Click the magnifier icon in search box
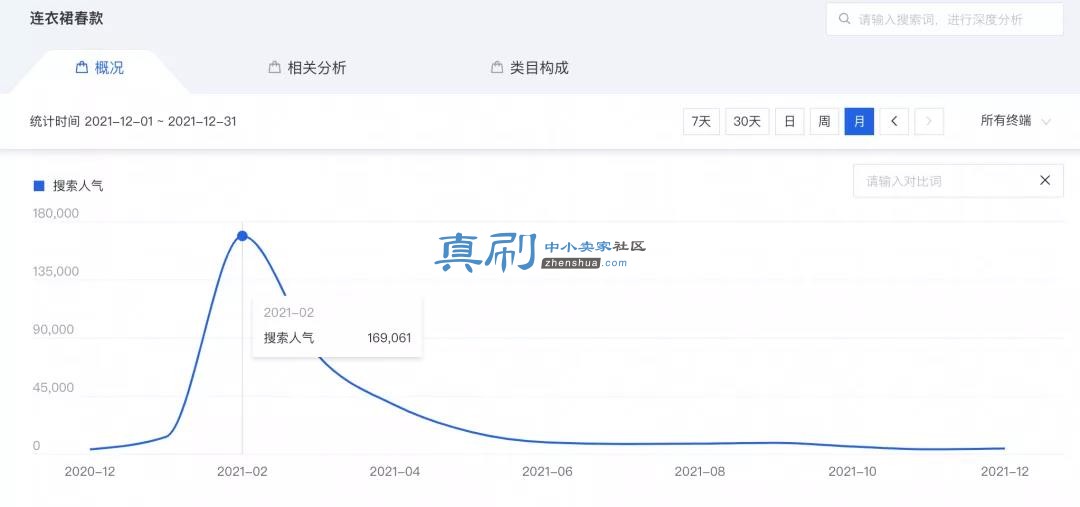The height and width of the screenshot is (507, 1080). (844, 19)
